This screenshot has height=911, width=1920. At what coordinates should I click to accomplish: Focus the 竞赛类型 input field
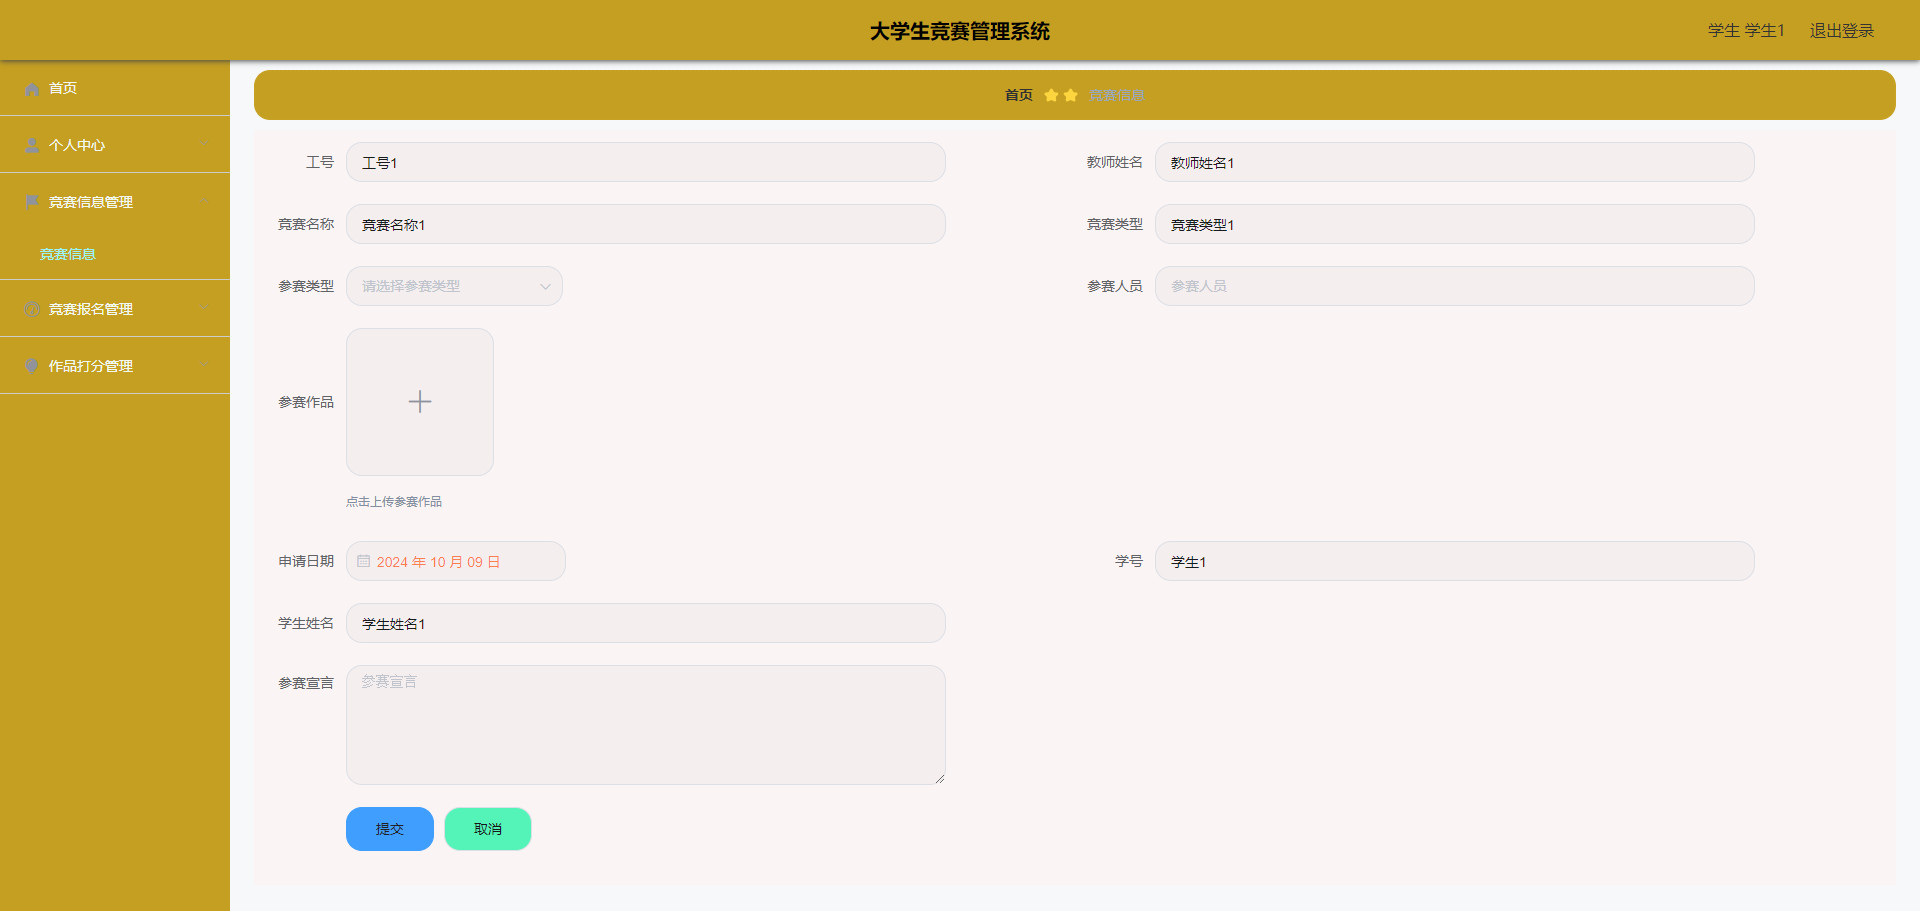tap(1455, 224)
